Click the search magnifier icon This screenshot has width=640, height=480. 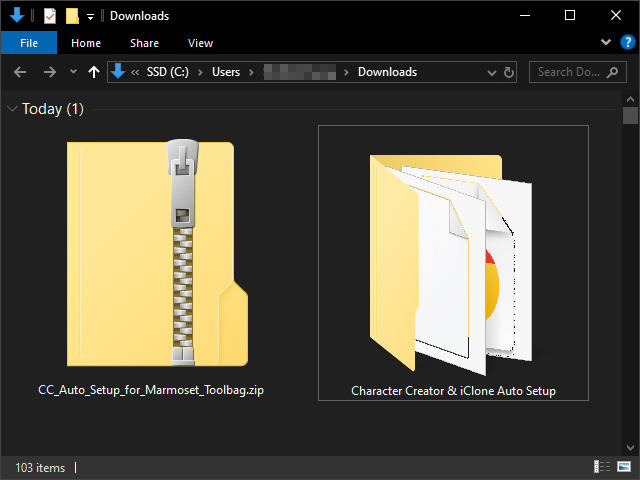[612, 72]
